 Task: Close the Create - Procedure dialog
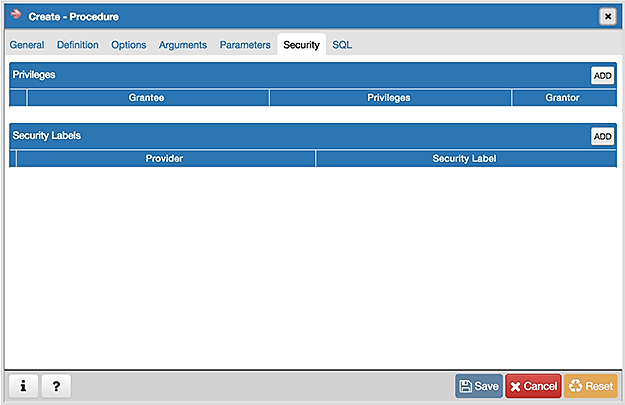(607, 16)
